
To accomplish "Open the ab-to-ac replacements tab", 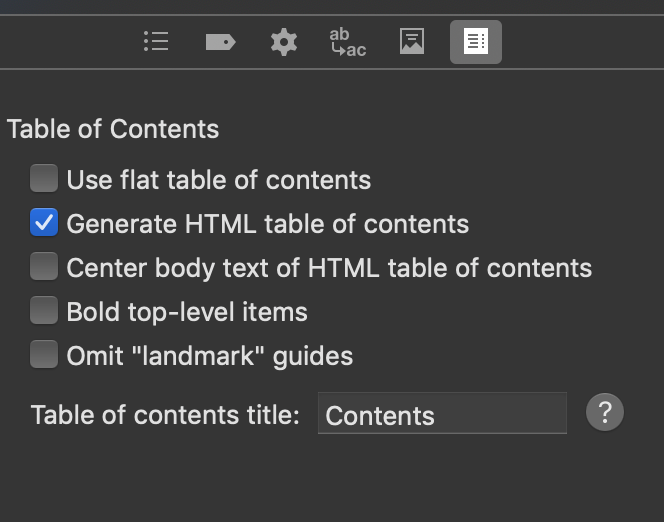I will tap(347, 41).
